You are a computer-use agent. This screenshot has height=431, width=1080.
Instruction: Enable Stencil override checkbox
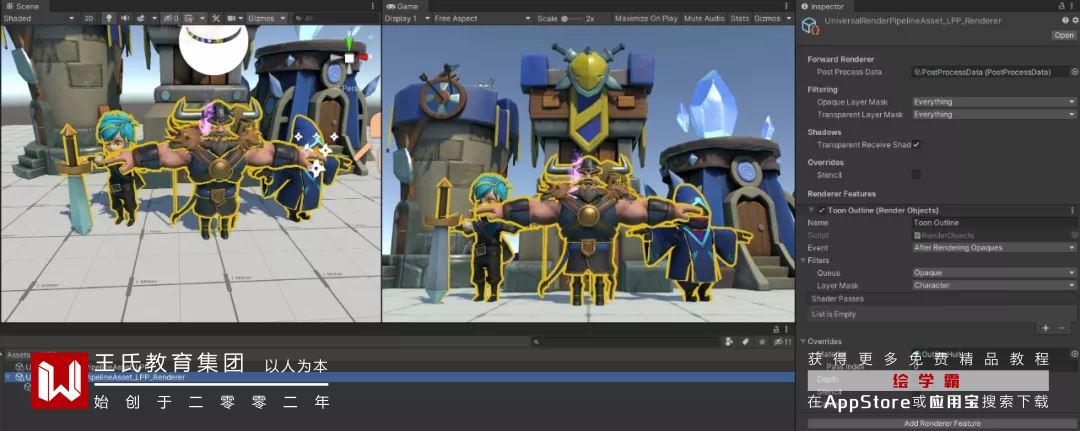tap(916, 175)
